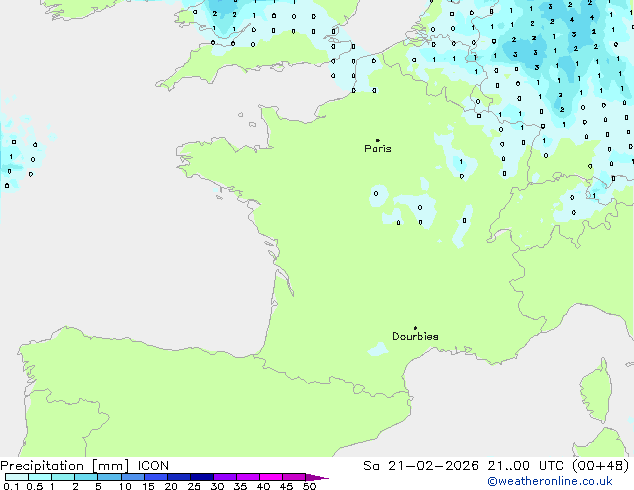Click the over-50 mm legend arrow tip

coord(317,477)
